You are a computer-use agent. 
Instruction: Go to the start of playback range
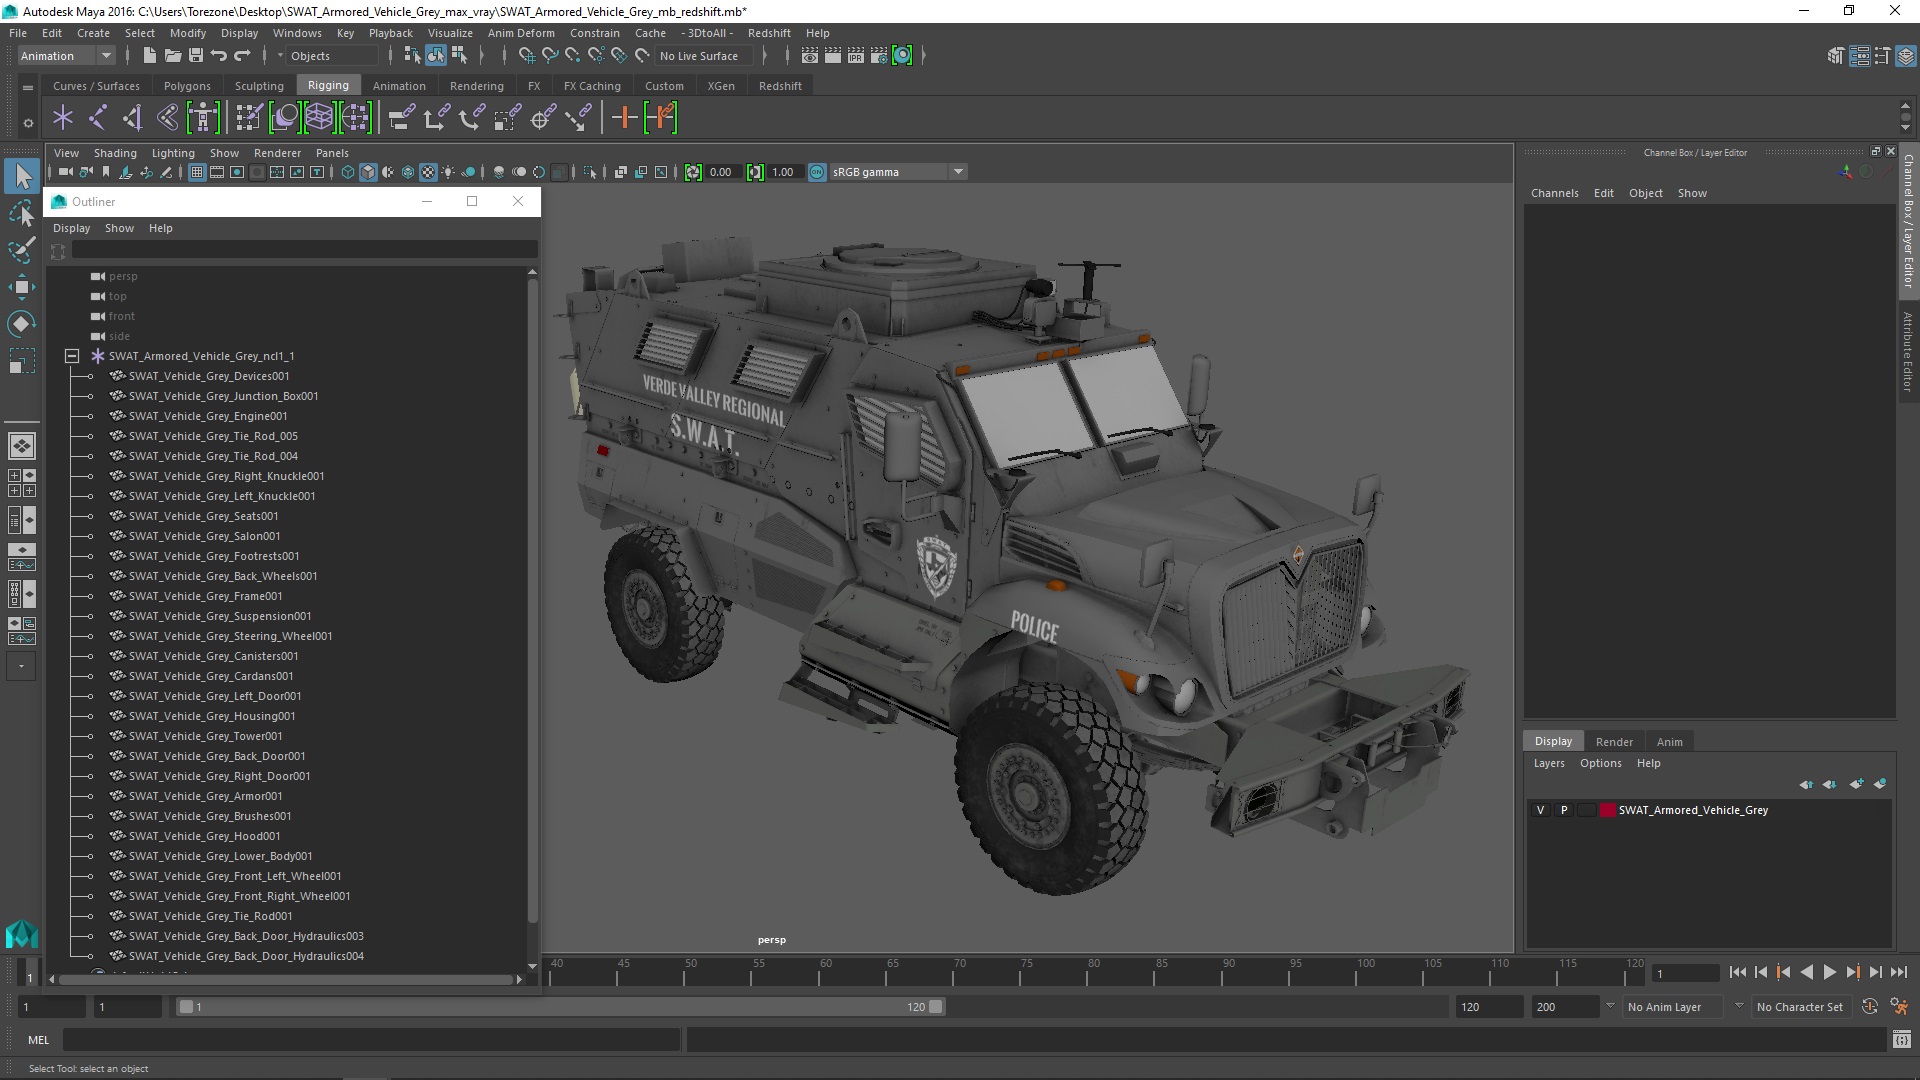click(x=1737, y=972)
